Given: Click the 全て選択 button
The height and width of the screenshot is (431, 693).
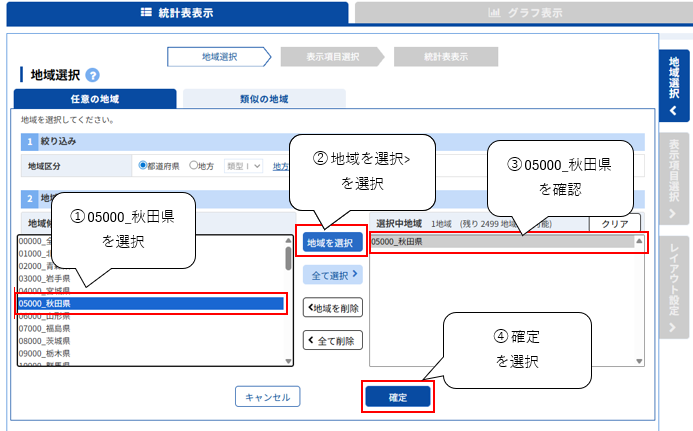Looking at the screenshot, I should (x=333, y=275).
